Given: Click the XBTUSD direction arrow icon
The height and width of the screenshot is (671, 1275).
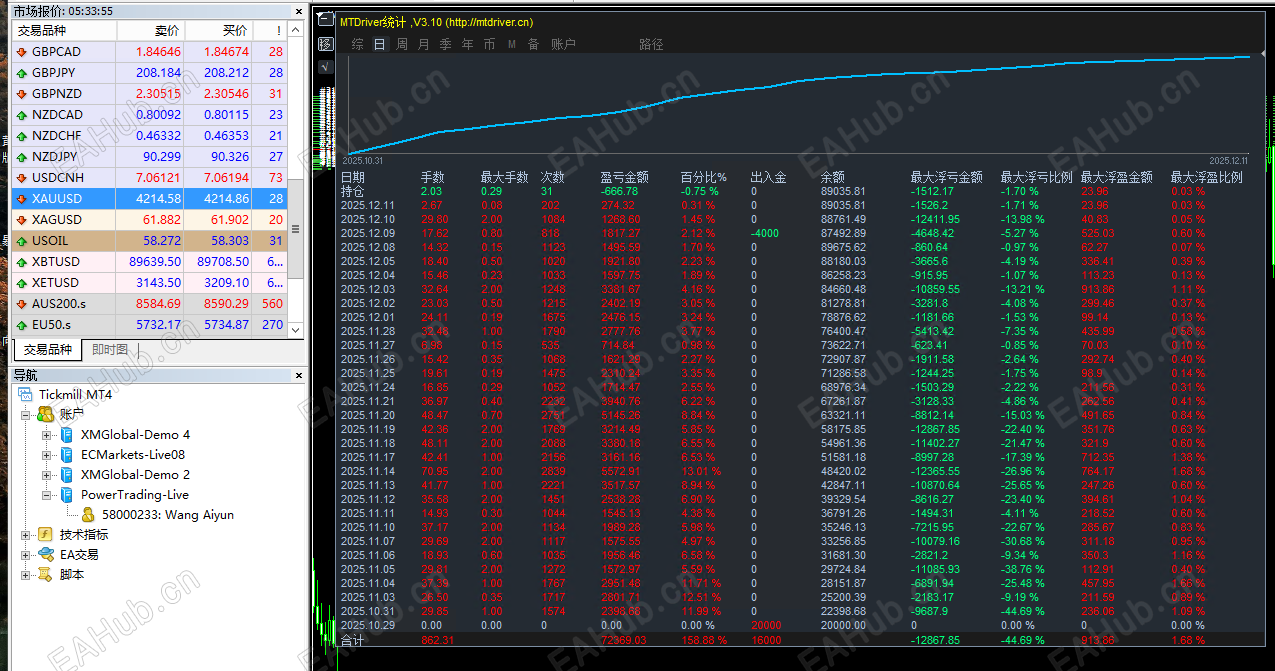Looking at the screenshot, I should (x=23, y=262).
